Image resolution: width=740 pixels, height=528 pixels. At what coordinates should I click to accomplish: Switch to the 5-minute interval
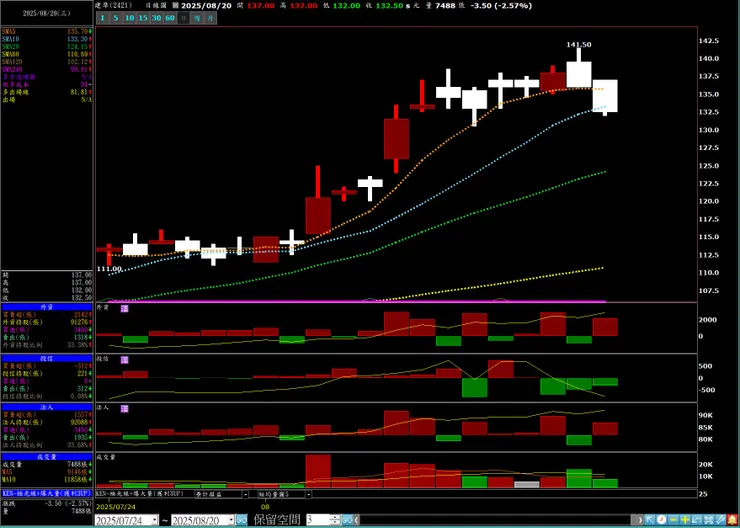[x=116, y=18]
